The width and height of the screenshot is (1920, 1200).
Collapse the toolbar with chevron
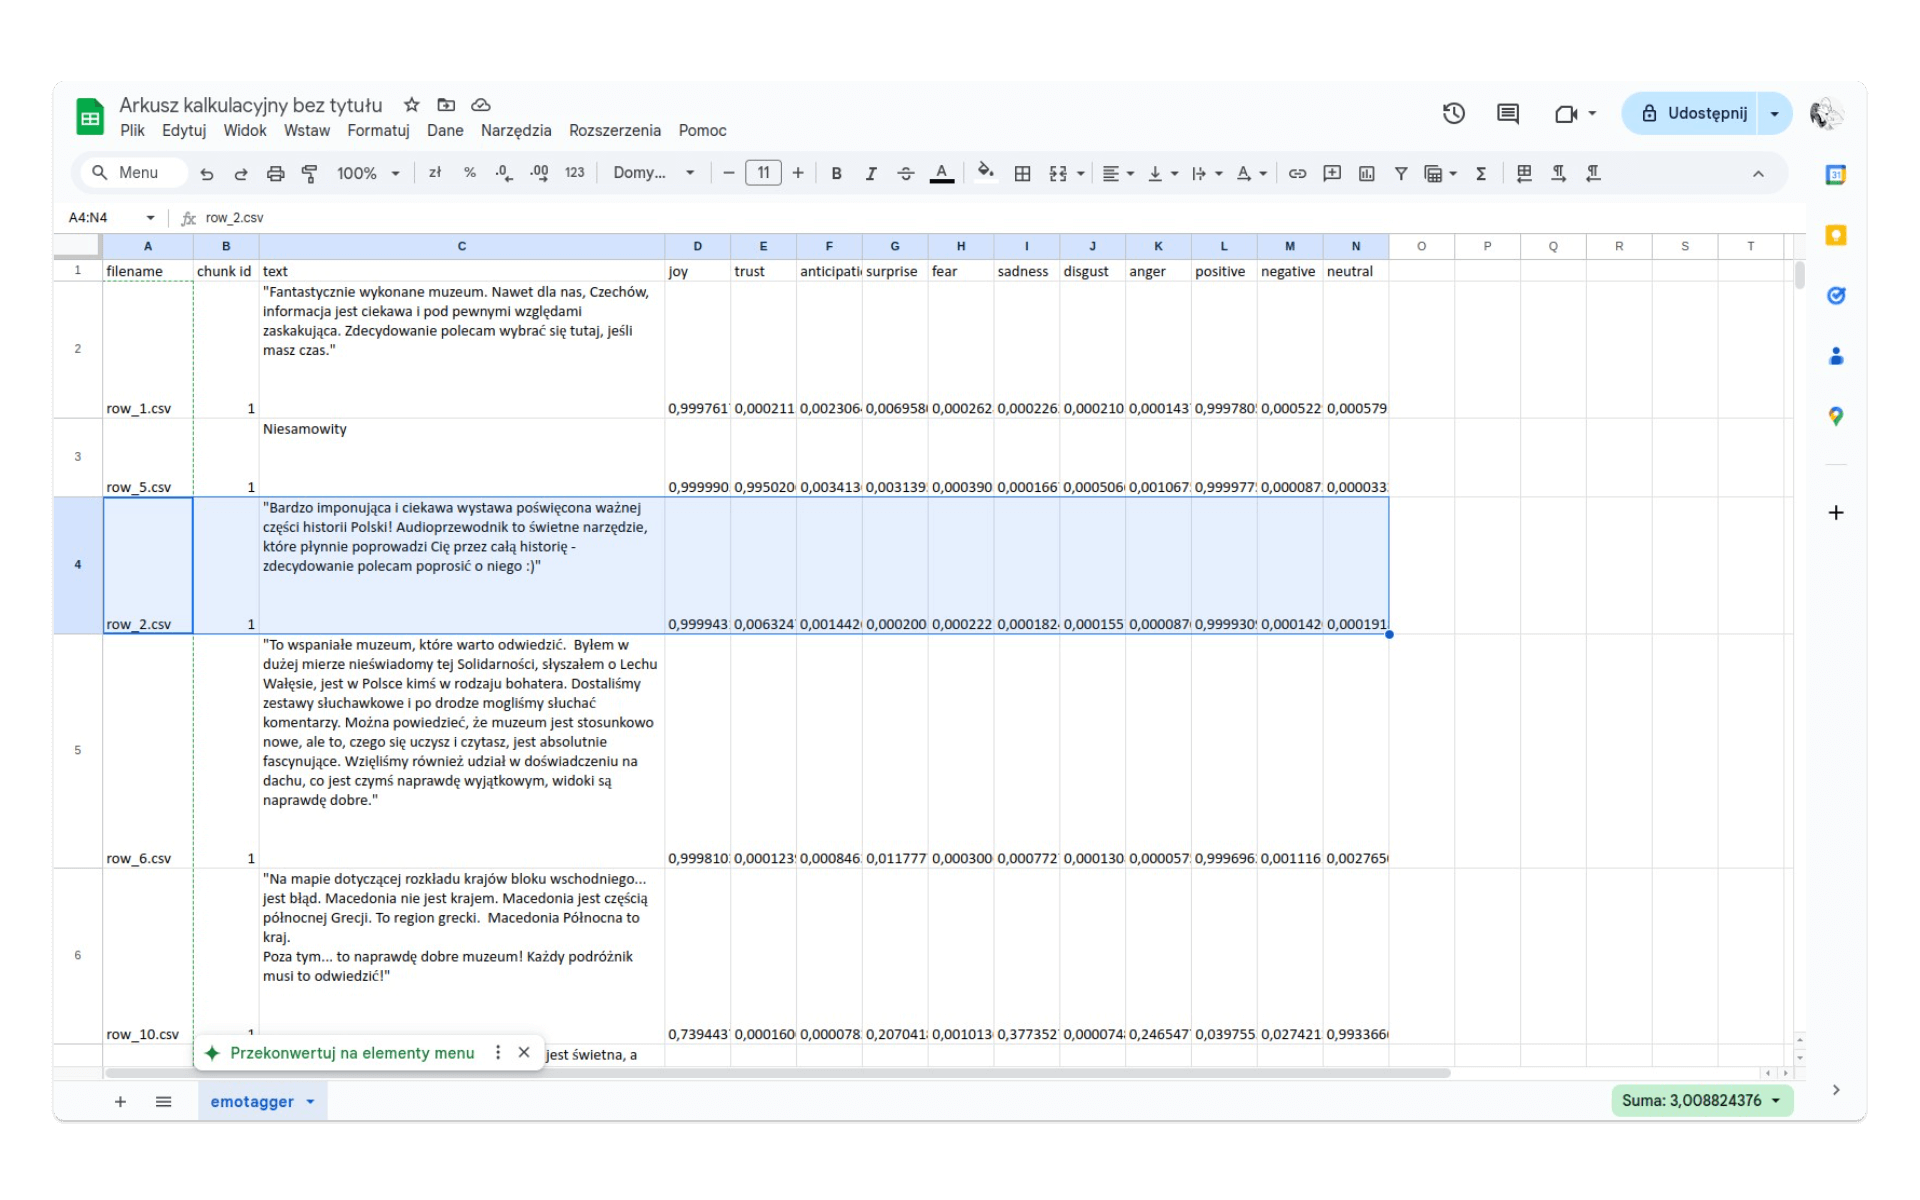(1758, 174)
